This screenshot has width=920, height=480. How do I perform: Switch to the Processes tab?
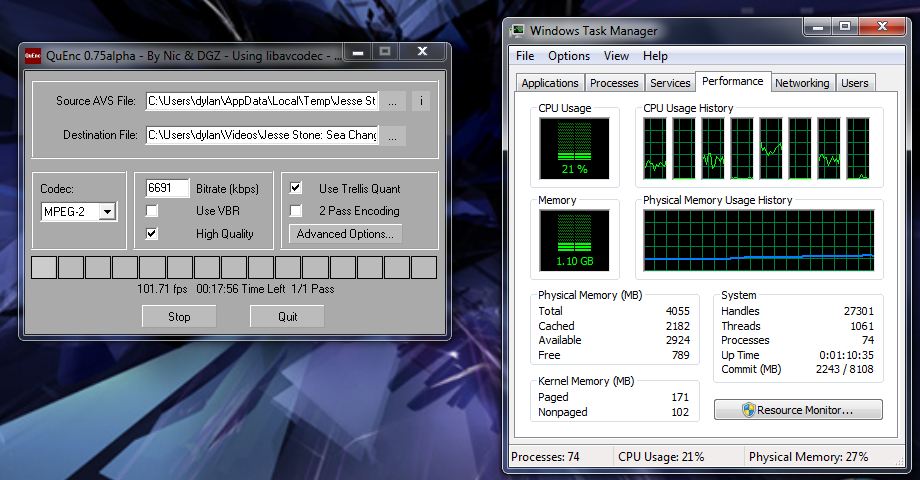click(614, 83)
